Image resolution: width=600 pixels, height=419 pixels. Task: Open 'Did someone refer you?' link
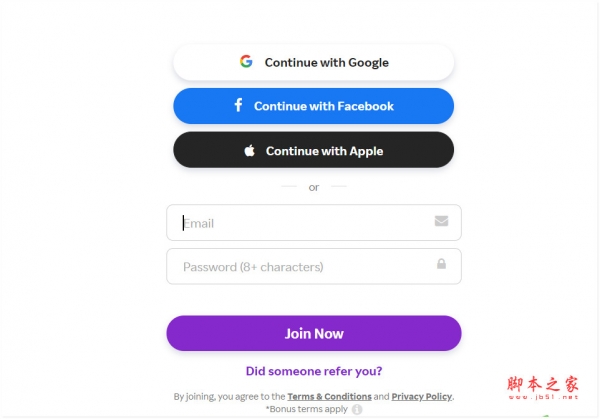pos(313,371)
